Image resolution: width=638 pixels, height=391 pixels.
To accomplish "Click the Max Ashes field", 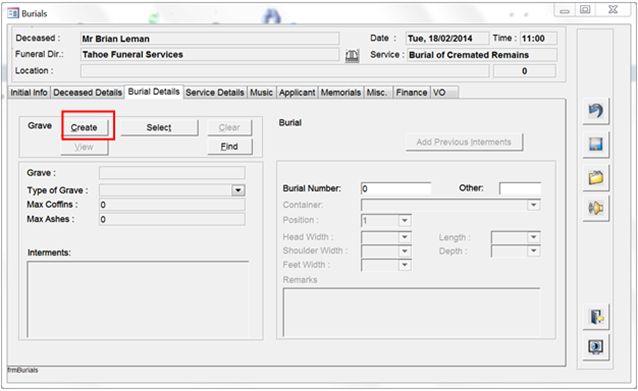I will [x=172, y=219].
